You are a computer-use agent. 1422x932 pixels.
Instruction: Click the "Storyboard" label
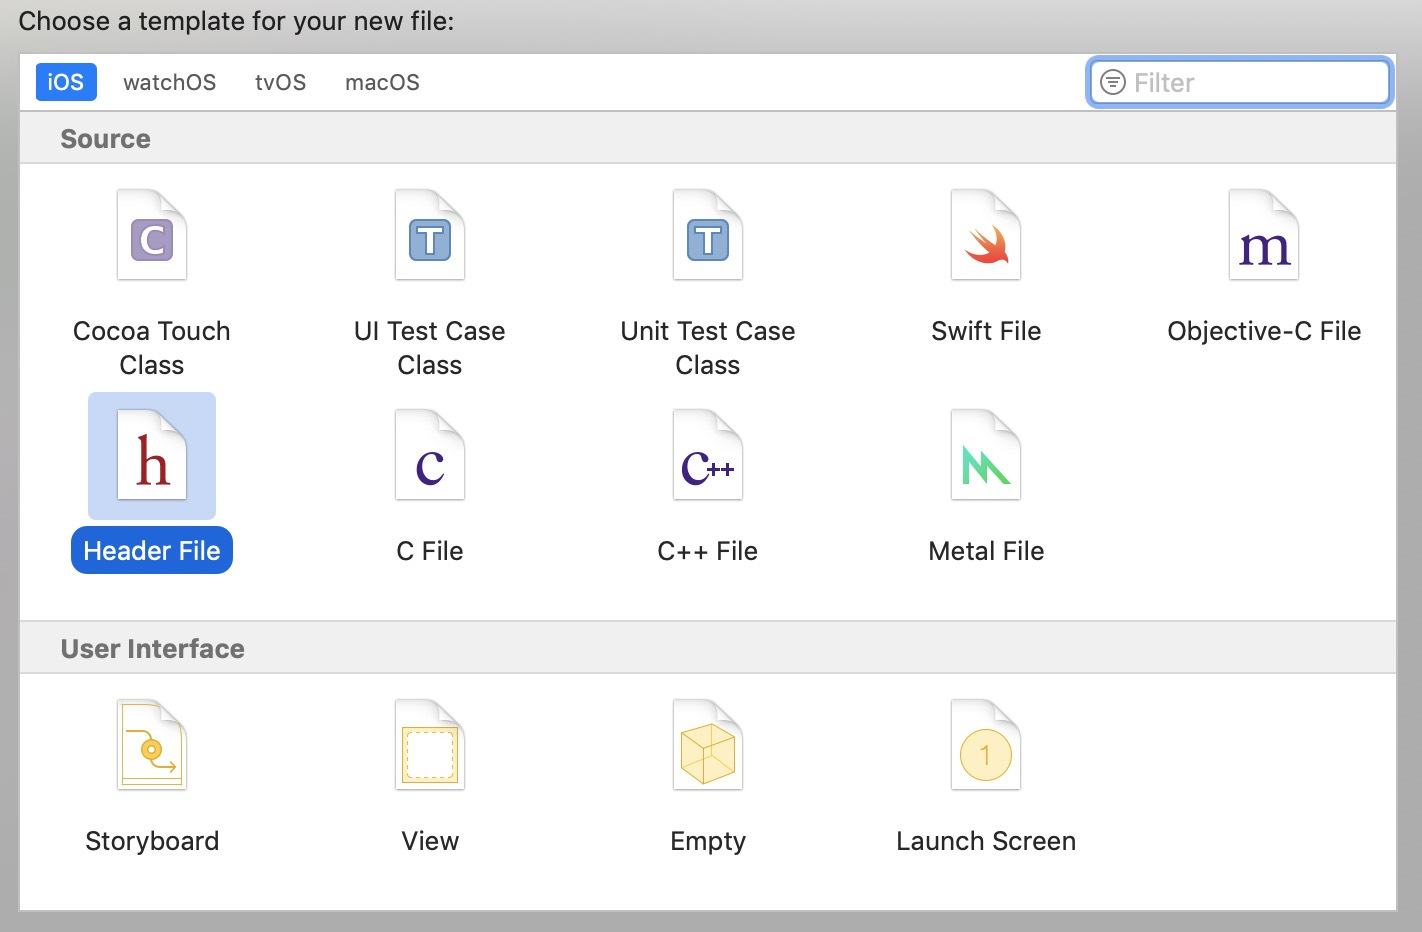[x=152, y=841]
